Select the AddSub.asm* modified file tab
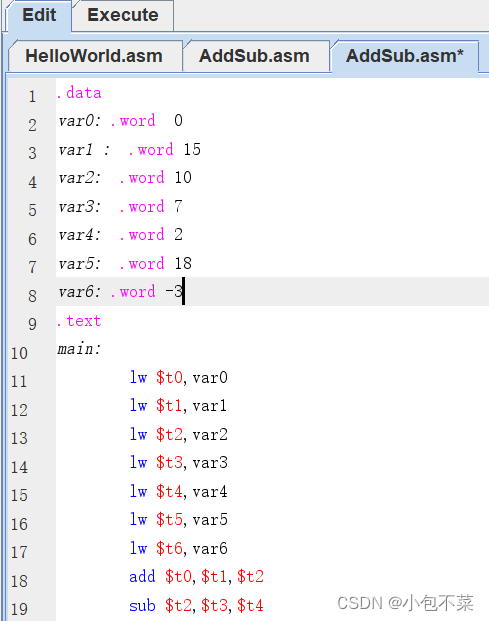 404,56
